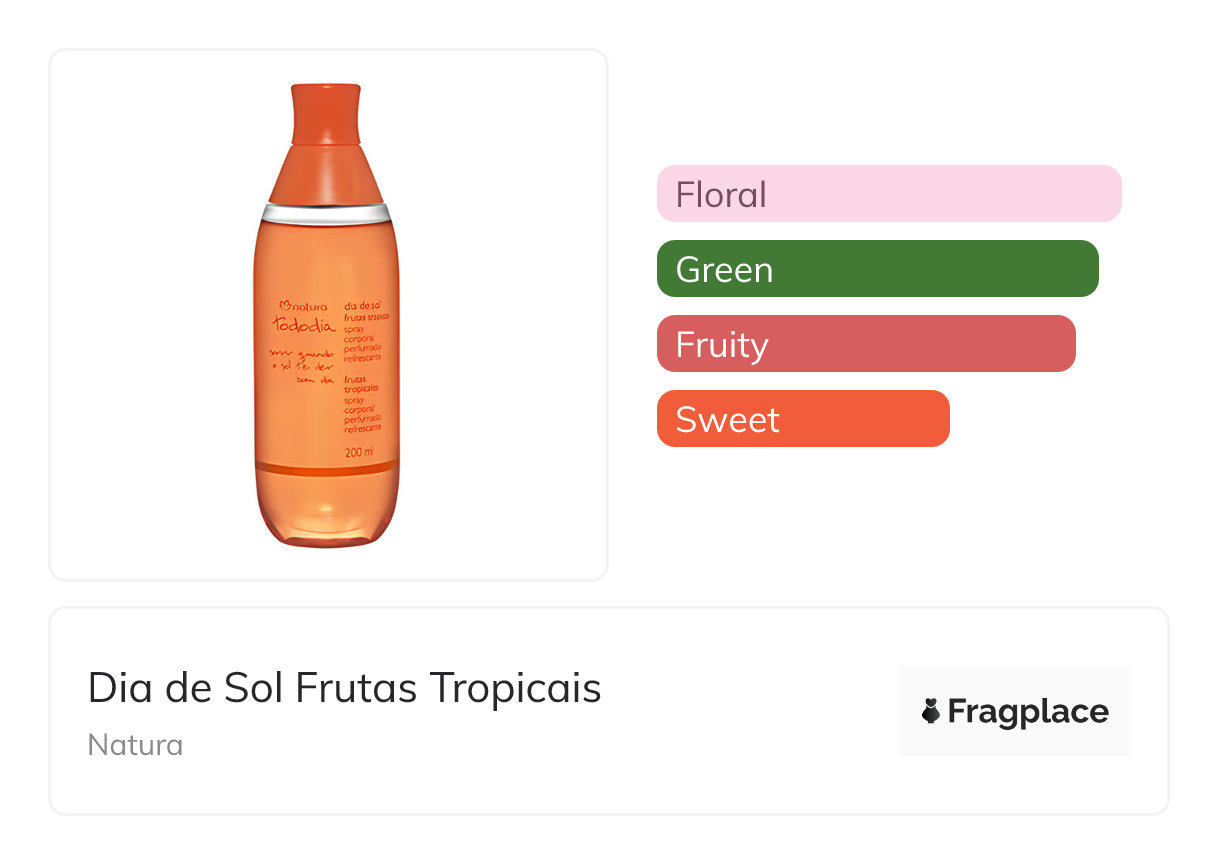
Task: Select the Green accord bar
Action: (877, 269)
